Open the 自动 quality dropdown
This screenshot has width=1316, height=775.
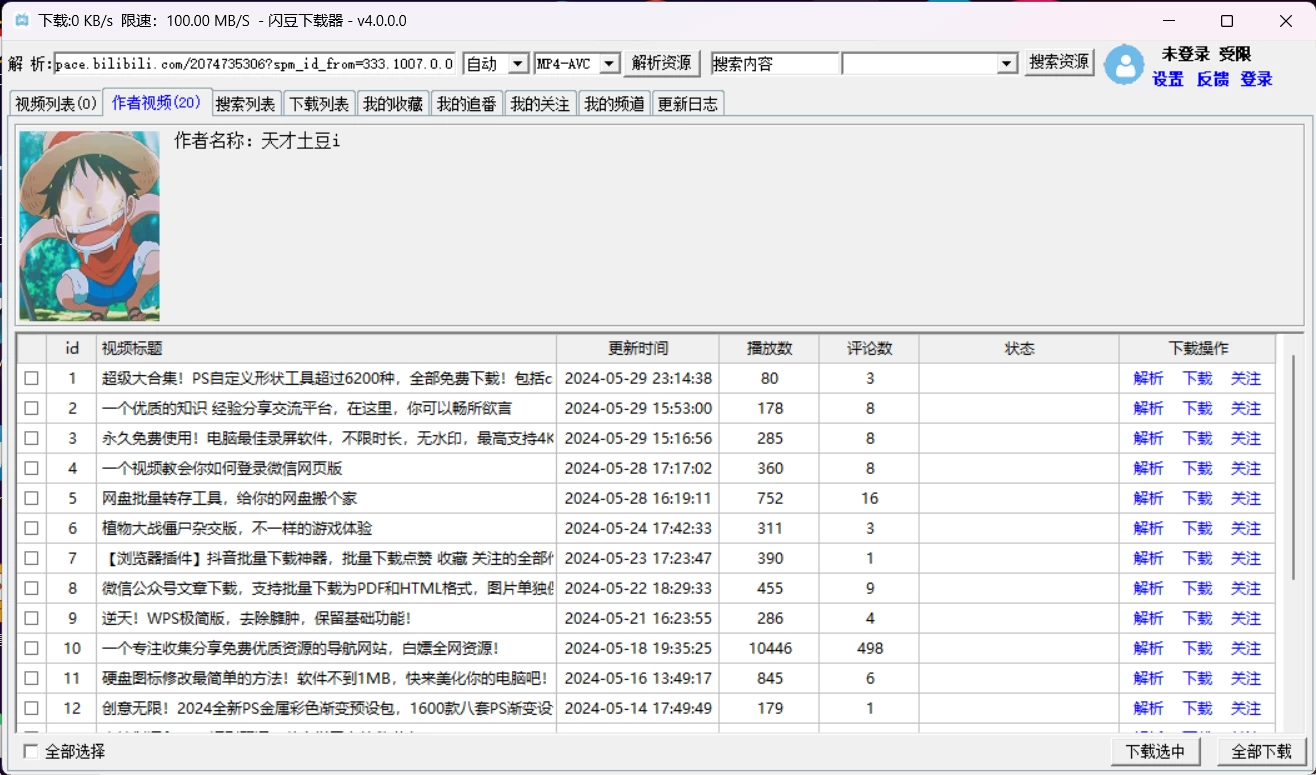tap(496, 64)
